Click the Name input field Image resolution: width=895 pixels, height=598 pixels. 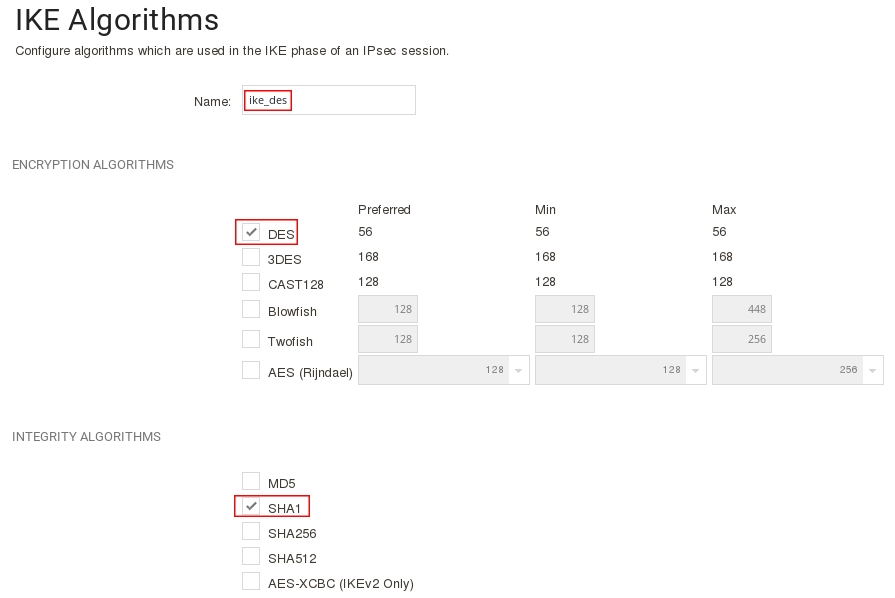point(328,100)
